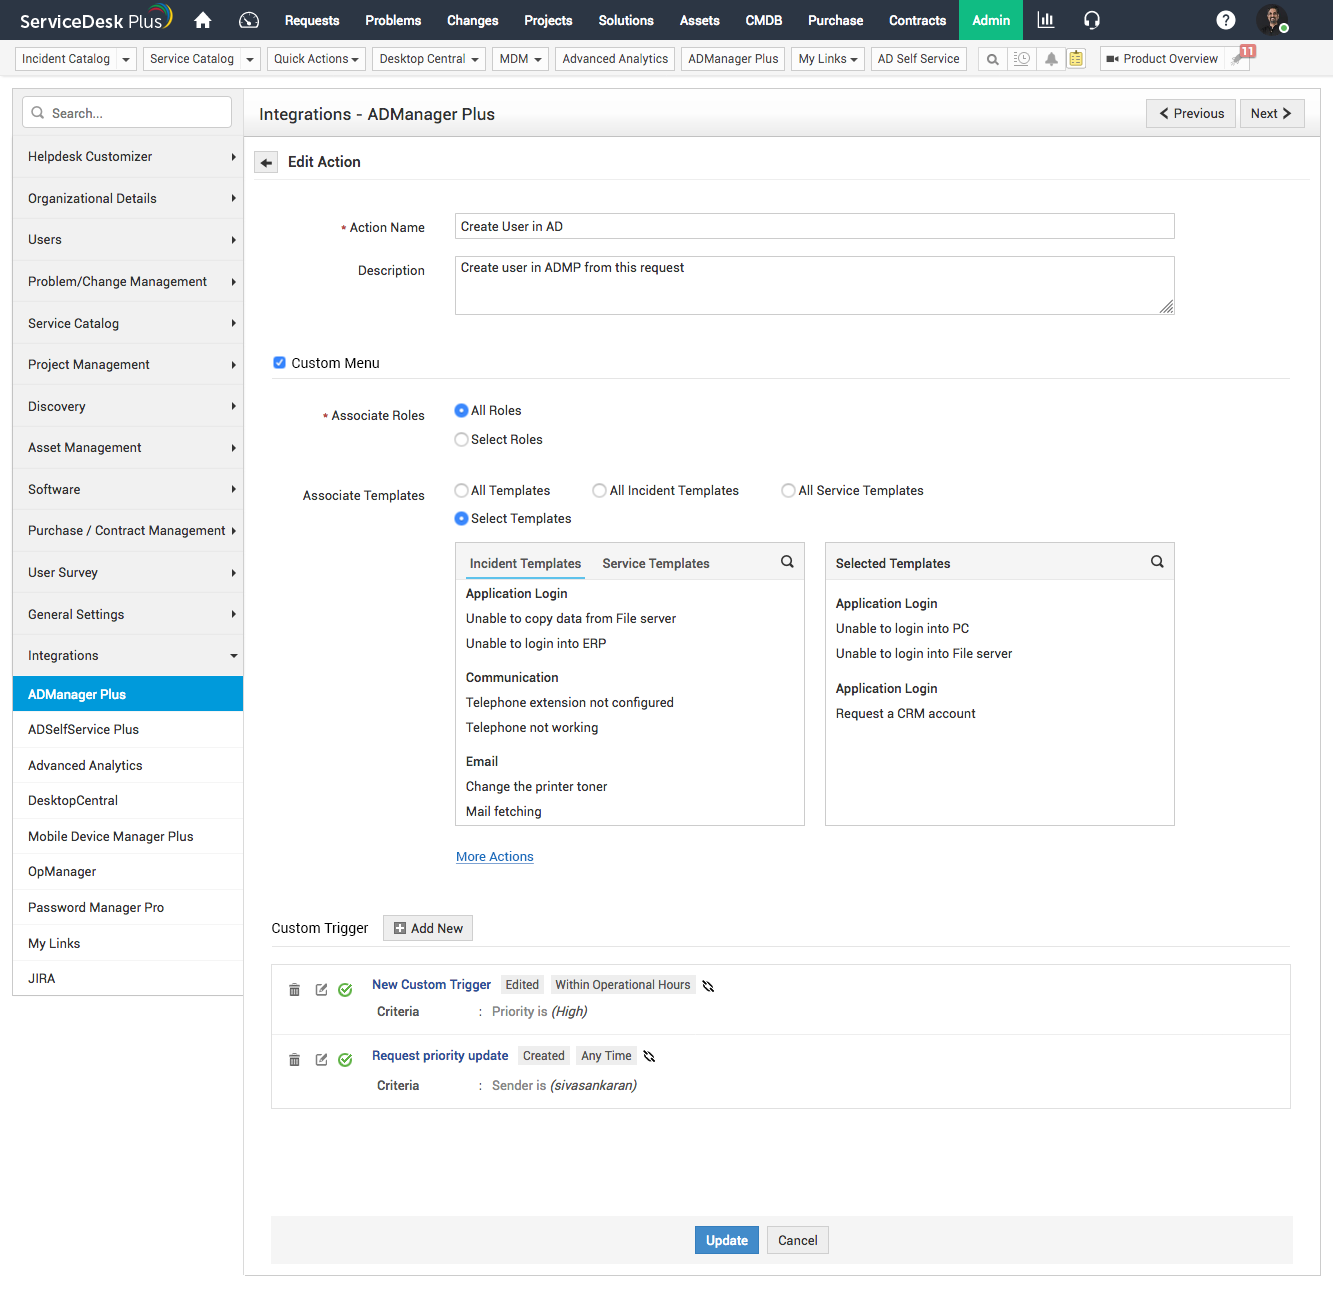This screenshot has height=1293, width=1333.
Task: Open the JIRA integration
Action: tap(128, 979)
